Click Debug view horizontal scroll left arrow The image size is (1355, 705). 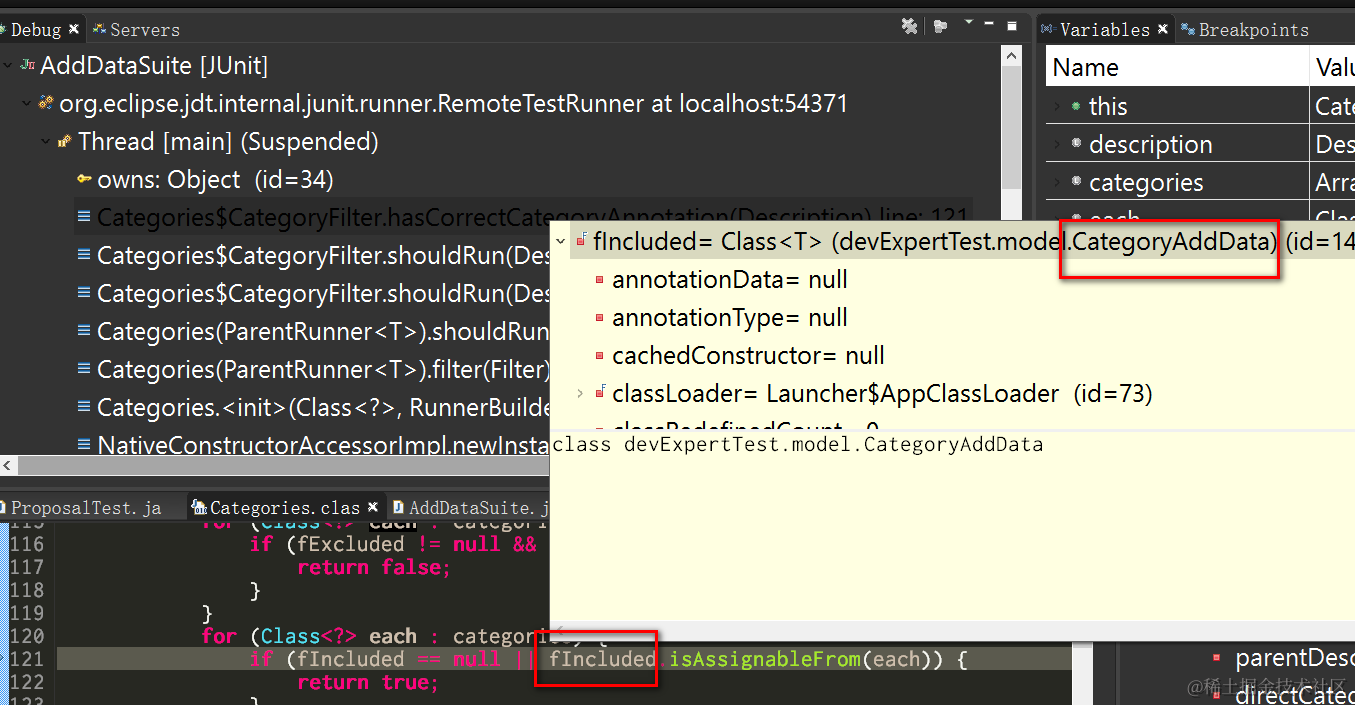[9, 466]
